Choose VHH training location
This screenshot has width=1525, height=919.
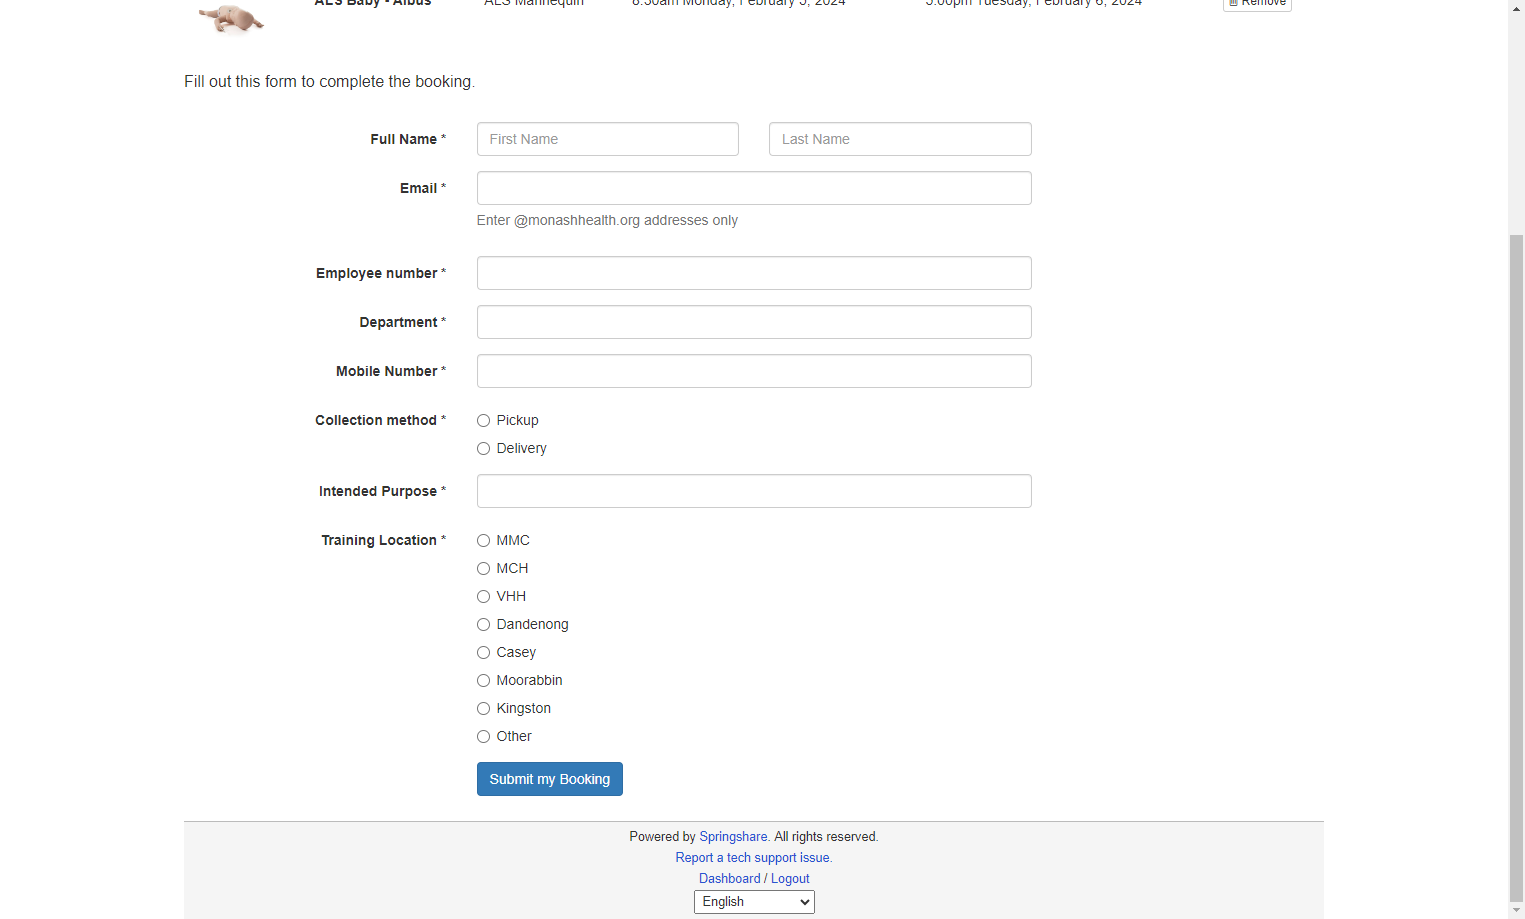tap(483, 597)
